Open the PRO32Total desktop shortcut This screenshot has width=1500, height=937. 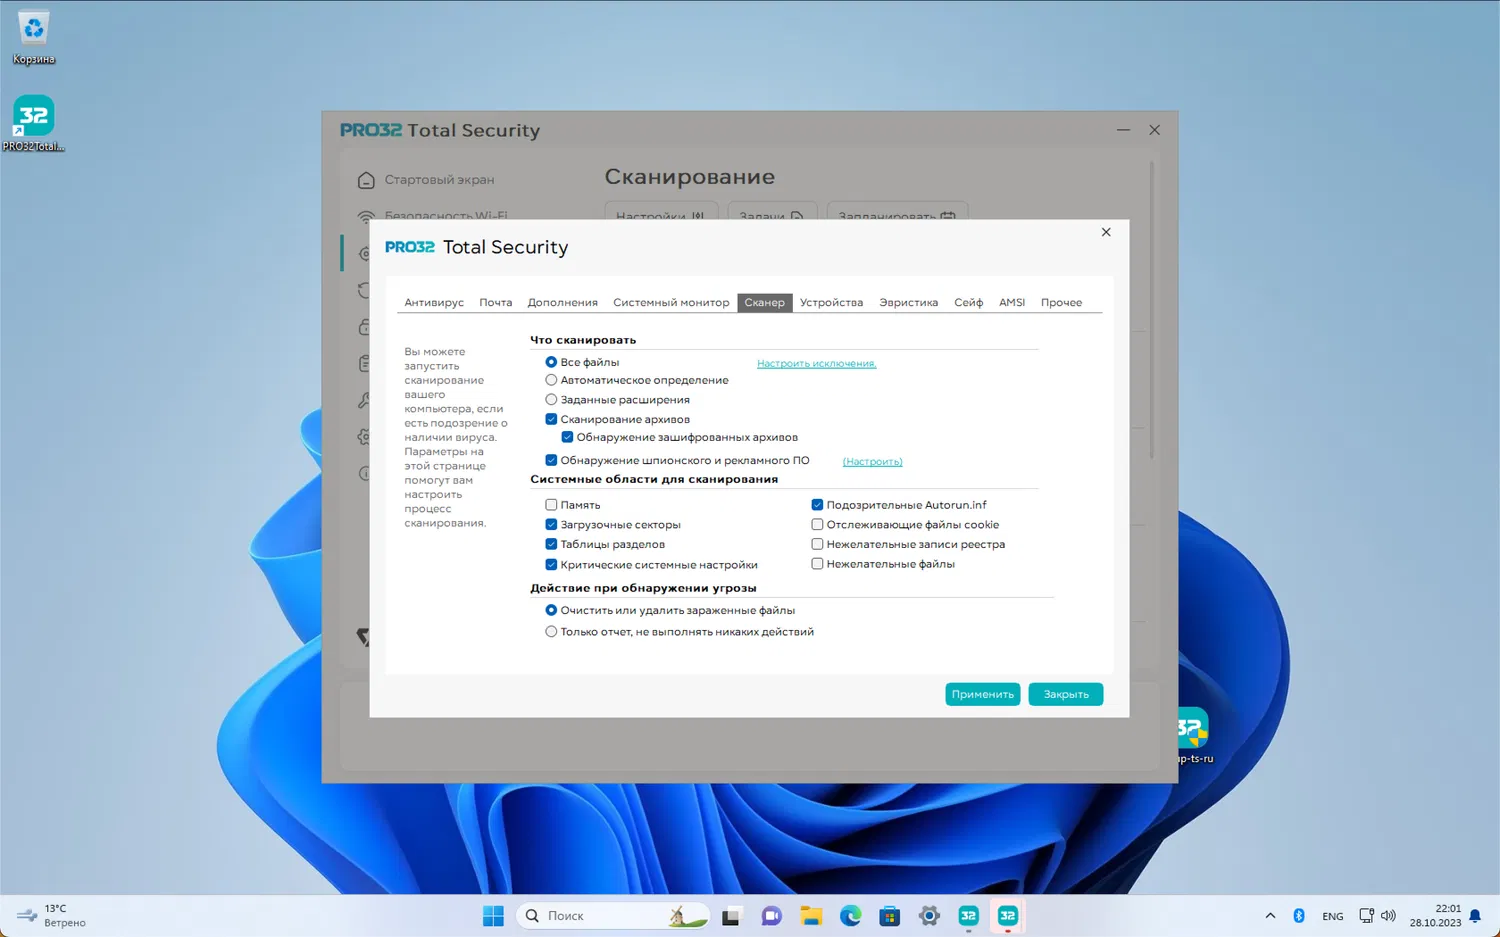34,123
